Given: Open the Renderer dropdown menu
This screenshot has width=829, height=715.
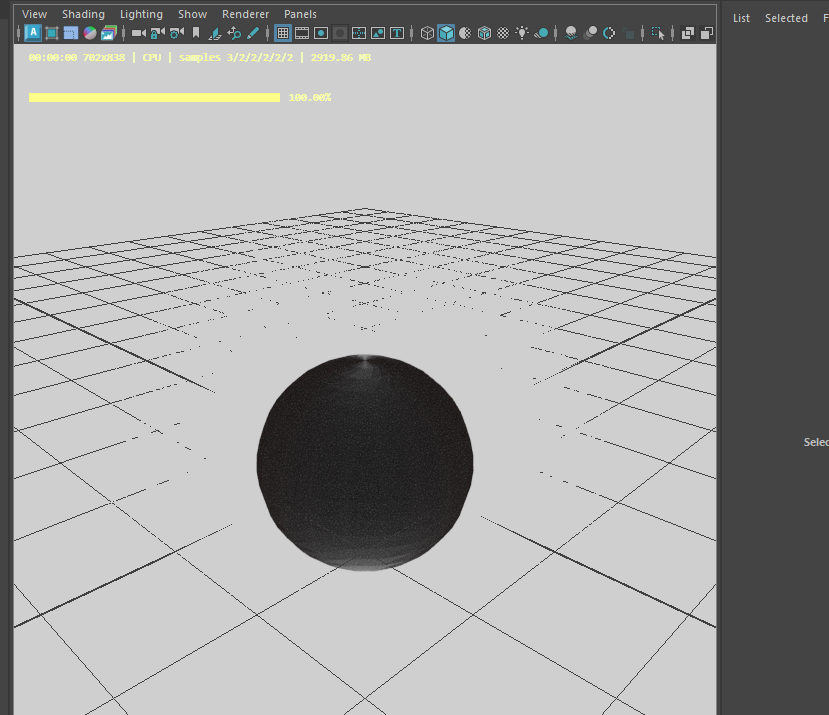Looking at the screenshot, I should (245, 14).
